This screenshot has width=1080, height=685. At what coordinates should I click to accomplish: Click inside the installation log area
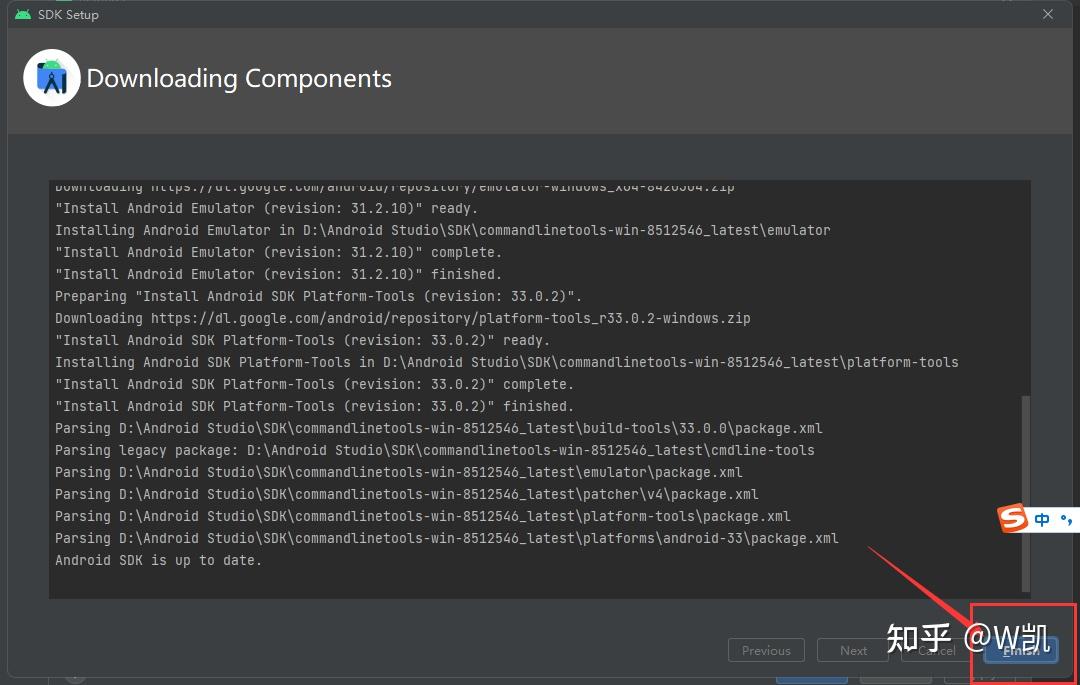500,400
